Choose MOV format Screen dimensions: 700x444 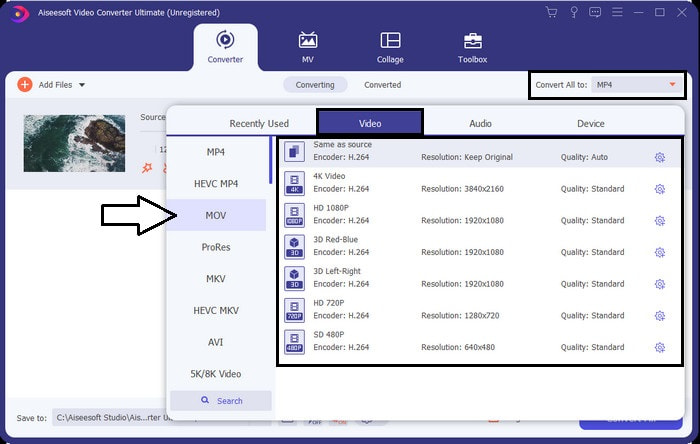click(216, 216)
